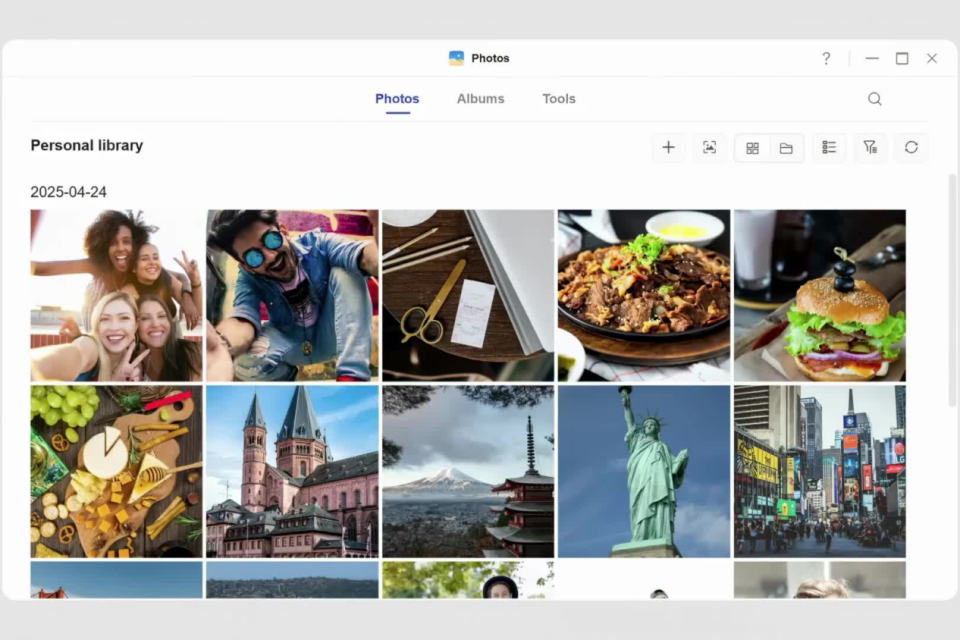This screenshot has width=960, height=640.
Task: Switch to grid timeline view icon
Action: pyautogui.click(x=752, y=148)
